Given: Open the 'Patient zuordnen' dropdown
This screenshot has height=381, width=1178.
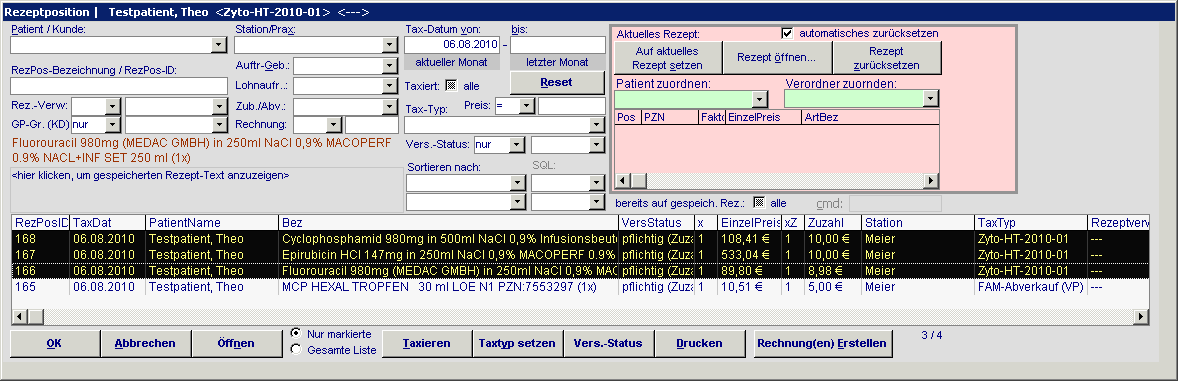Looking at the screenshot, I should 760,99.
